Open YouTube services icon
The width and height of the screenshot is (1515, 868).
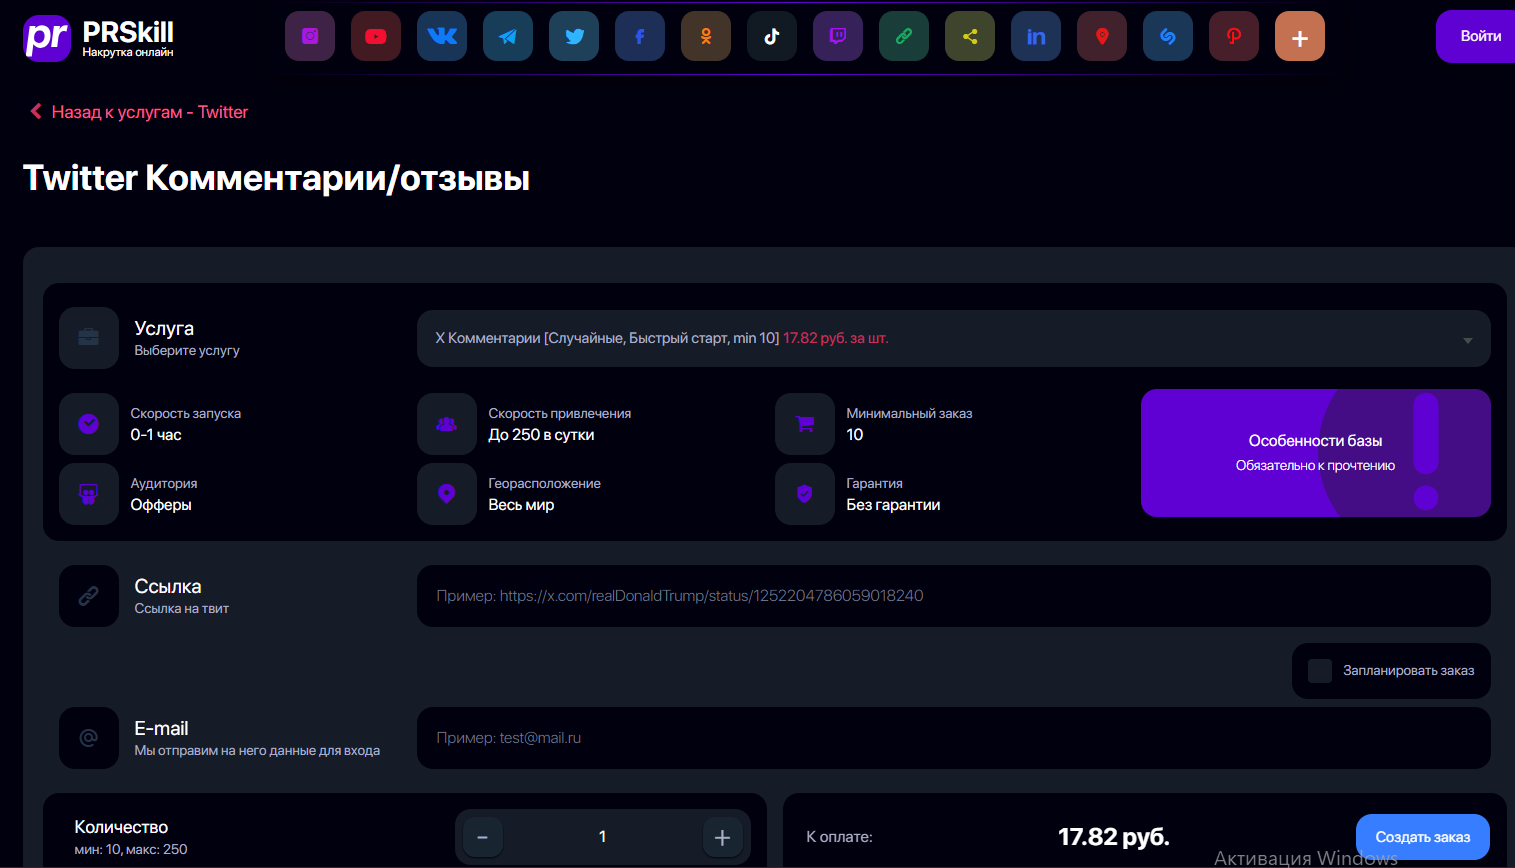tap(376, 36)
